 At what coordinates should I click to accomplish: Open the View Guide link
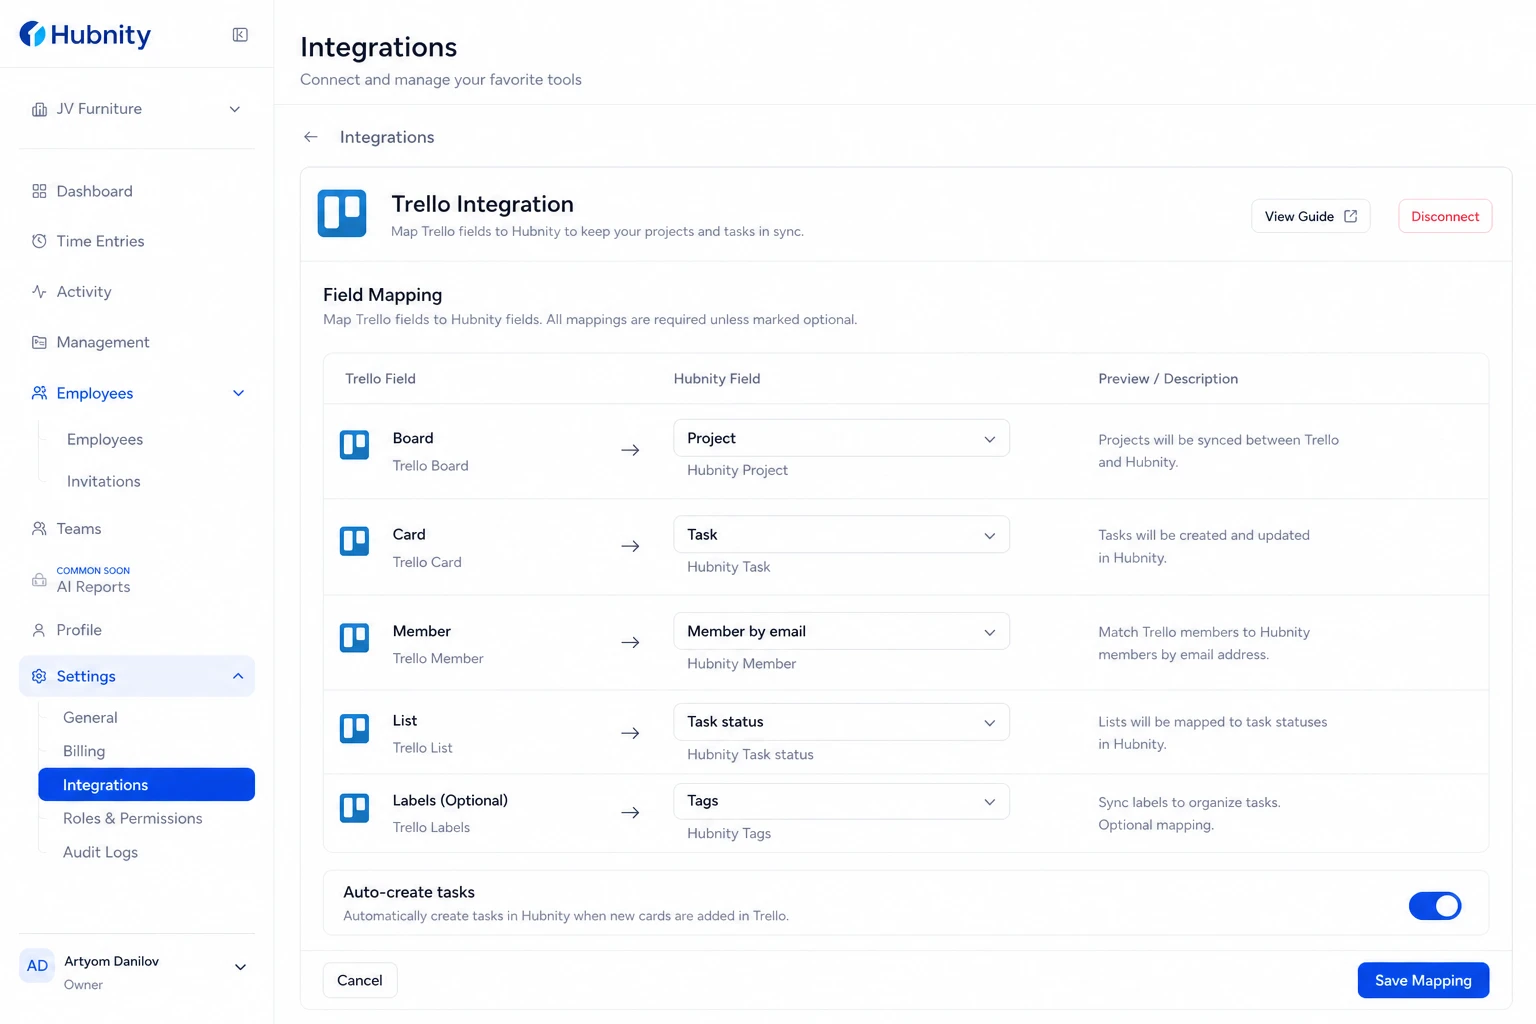(x=1311, y=216)
